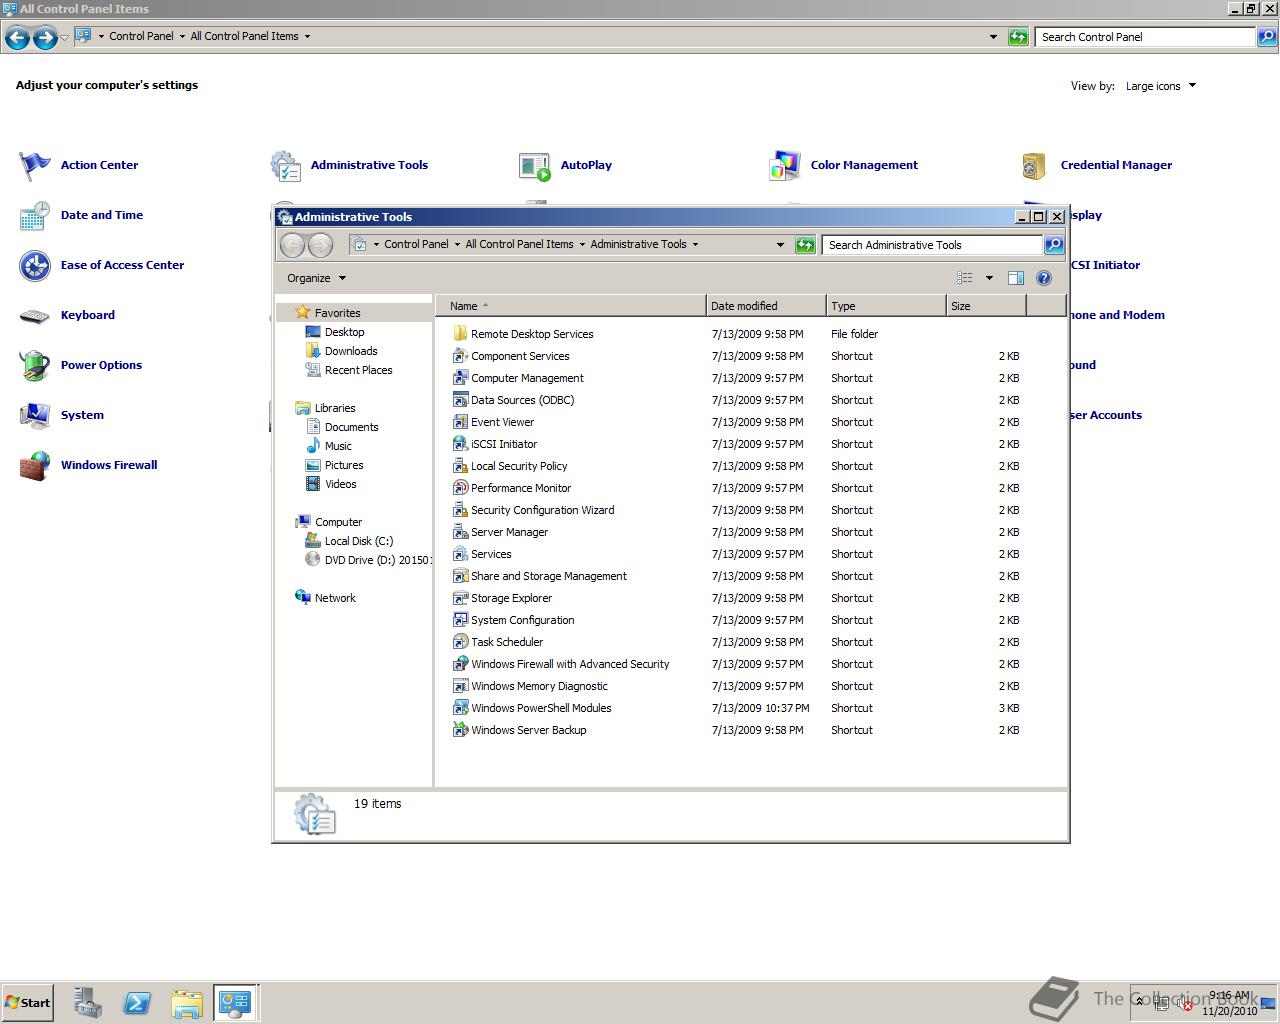The height and width of the screenshot is (1024, 1280).
Task: Select Local Security Policy row
Action: click(736, 466)
